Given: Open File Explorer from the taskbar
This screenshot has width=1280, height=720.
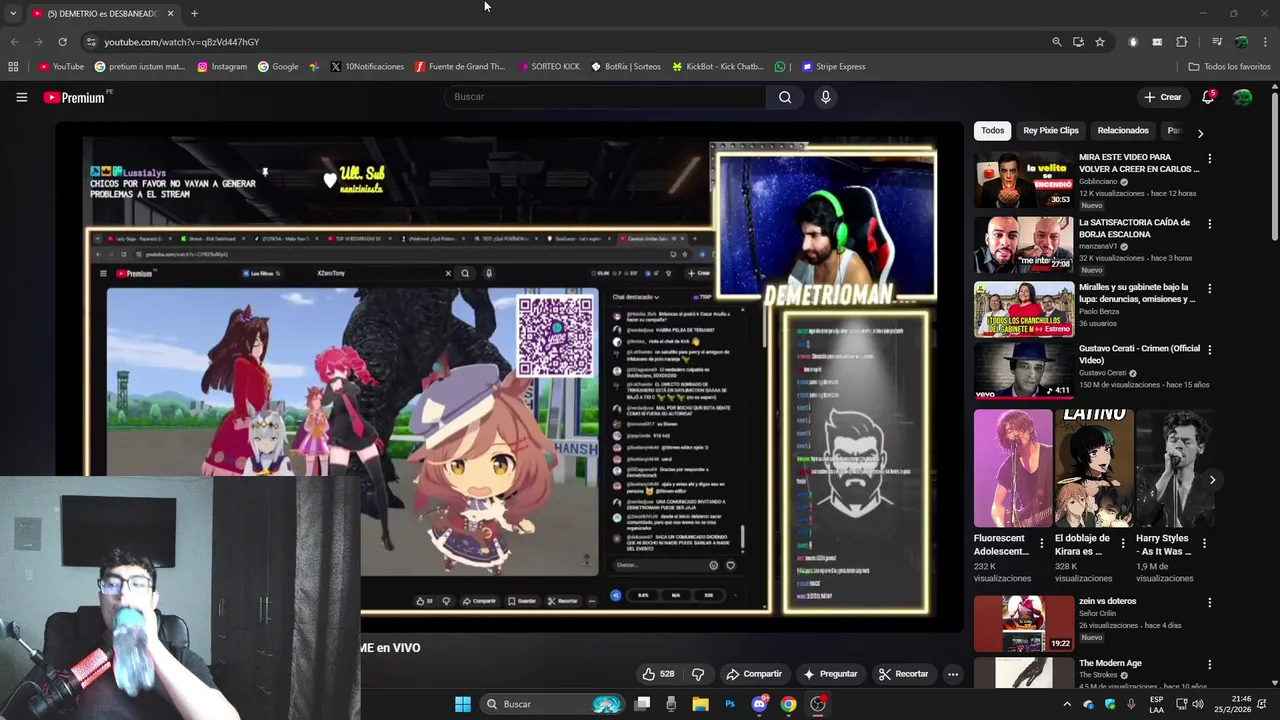Looking at the screenshot, I should 700,704.
